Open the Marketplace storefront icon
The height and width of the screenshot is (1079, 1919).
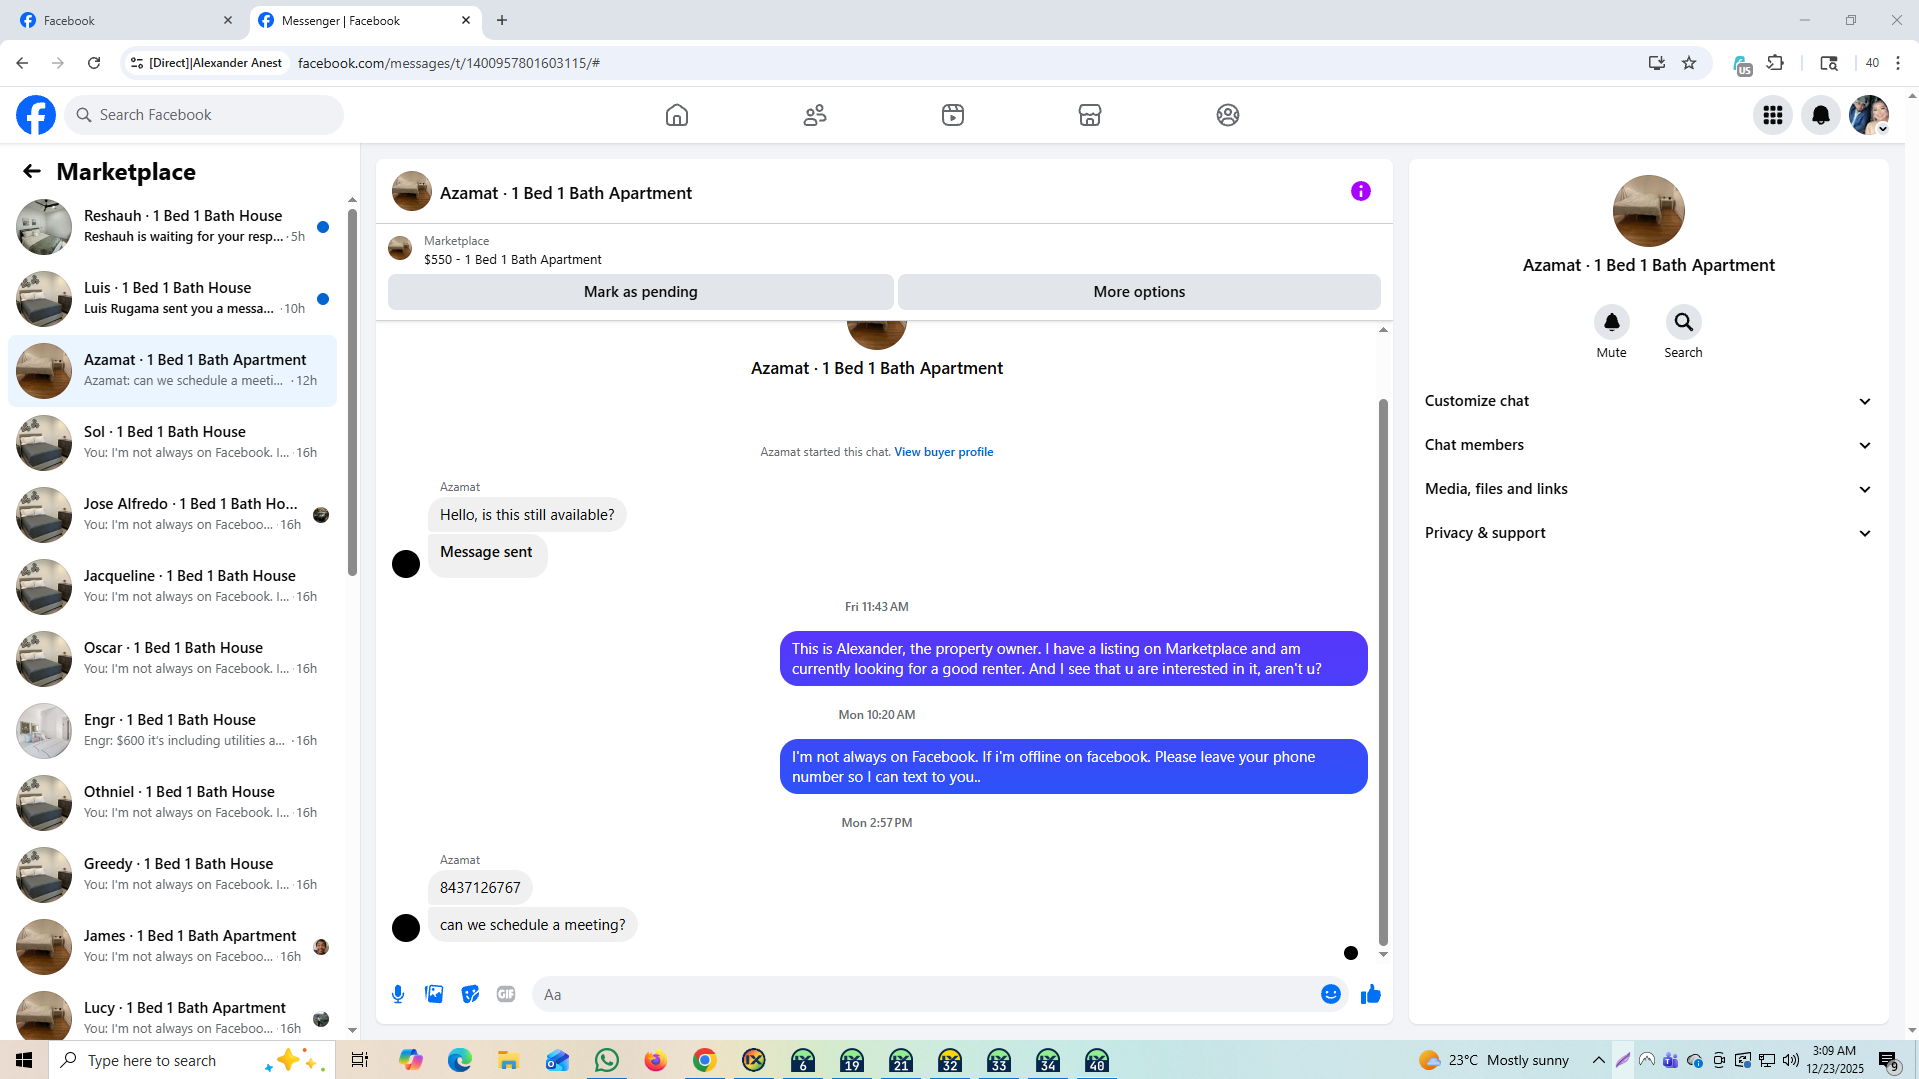point(1090,115)
